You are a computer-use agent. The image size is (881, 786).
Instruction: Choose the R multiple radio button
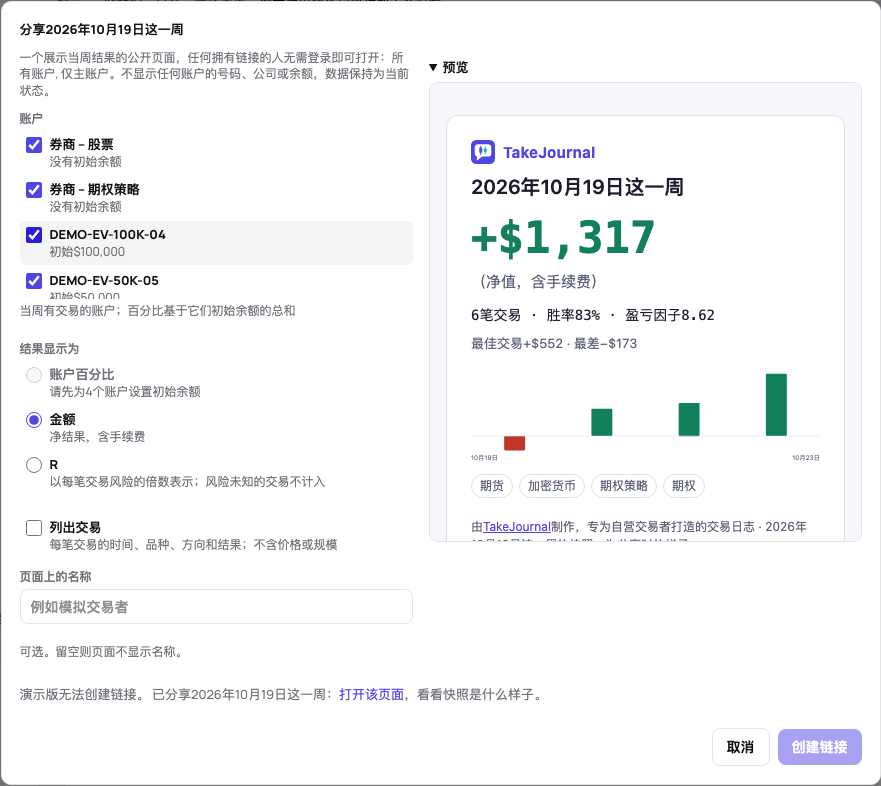point(34,465)
